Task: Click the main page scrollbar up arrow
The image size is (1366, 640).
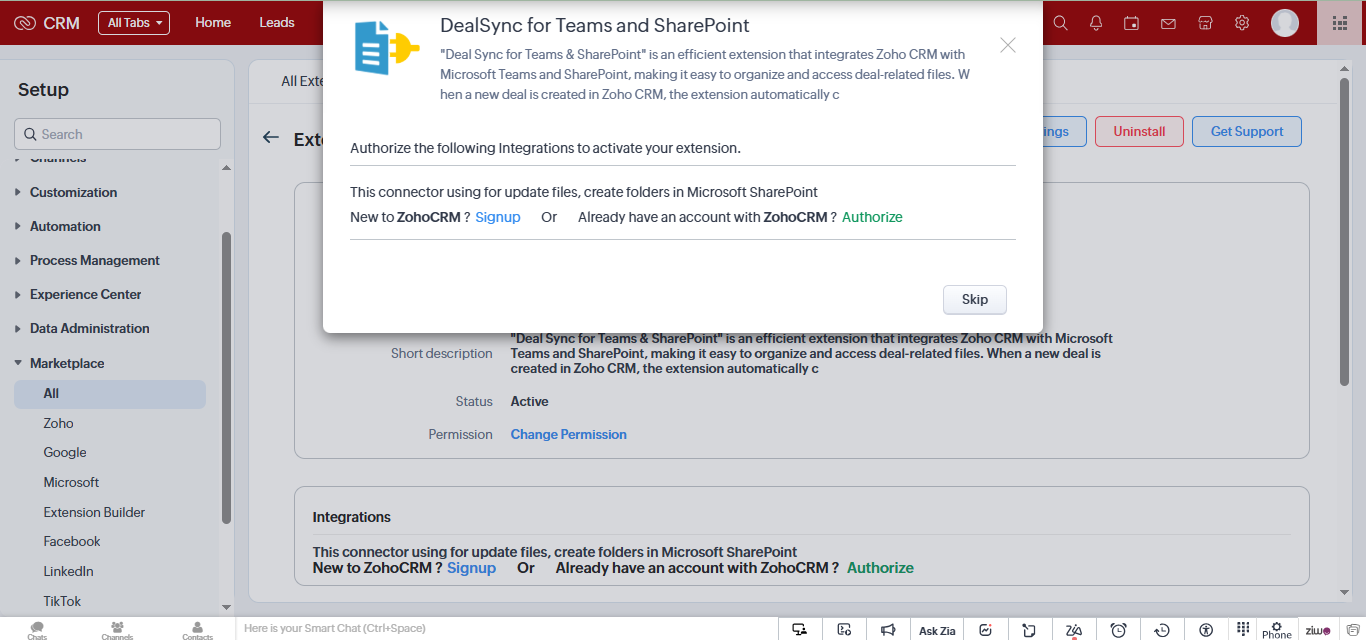Action: (1344, 69)
